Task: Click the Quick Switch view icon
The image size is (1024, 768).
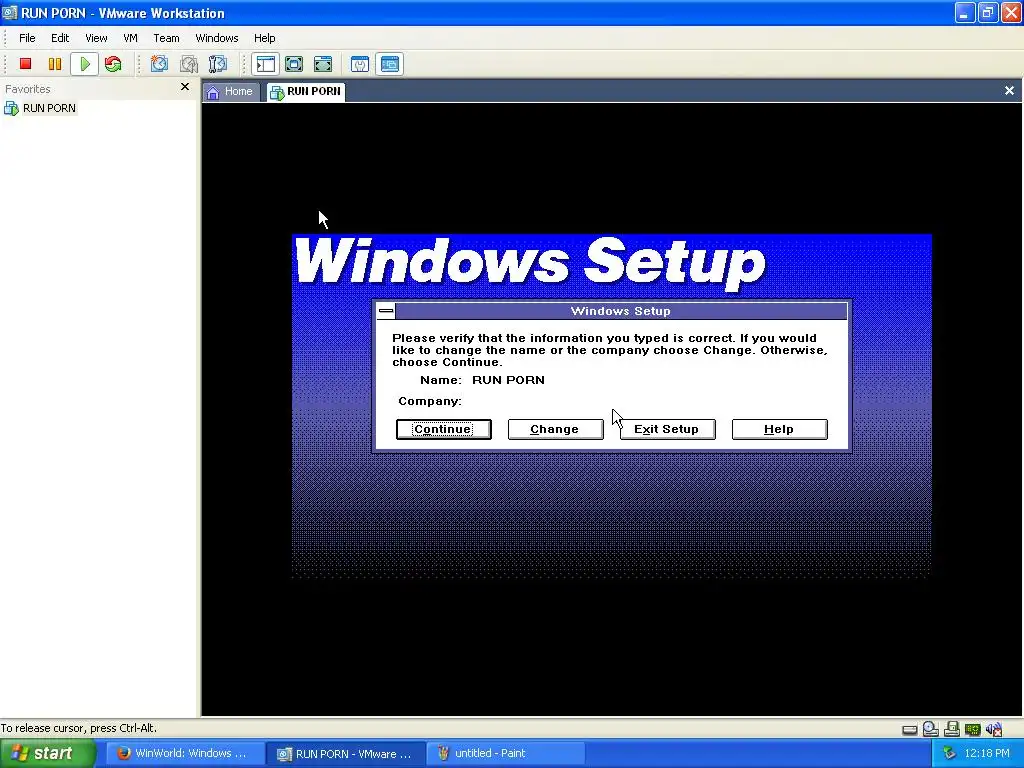Action: [295, 64]
